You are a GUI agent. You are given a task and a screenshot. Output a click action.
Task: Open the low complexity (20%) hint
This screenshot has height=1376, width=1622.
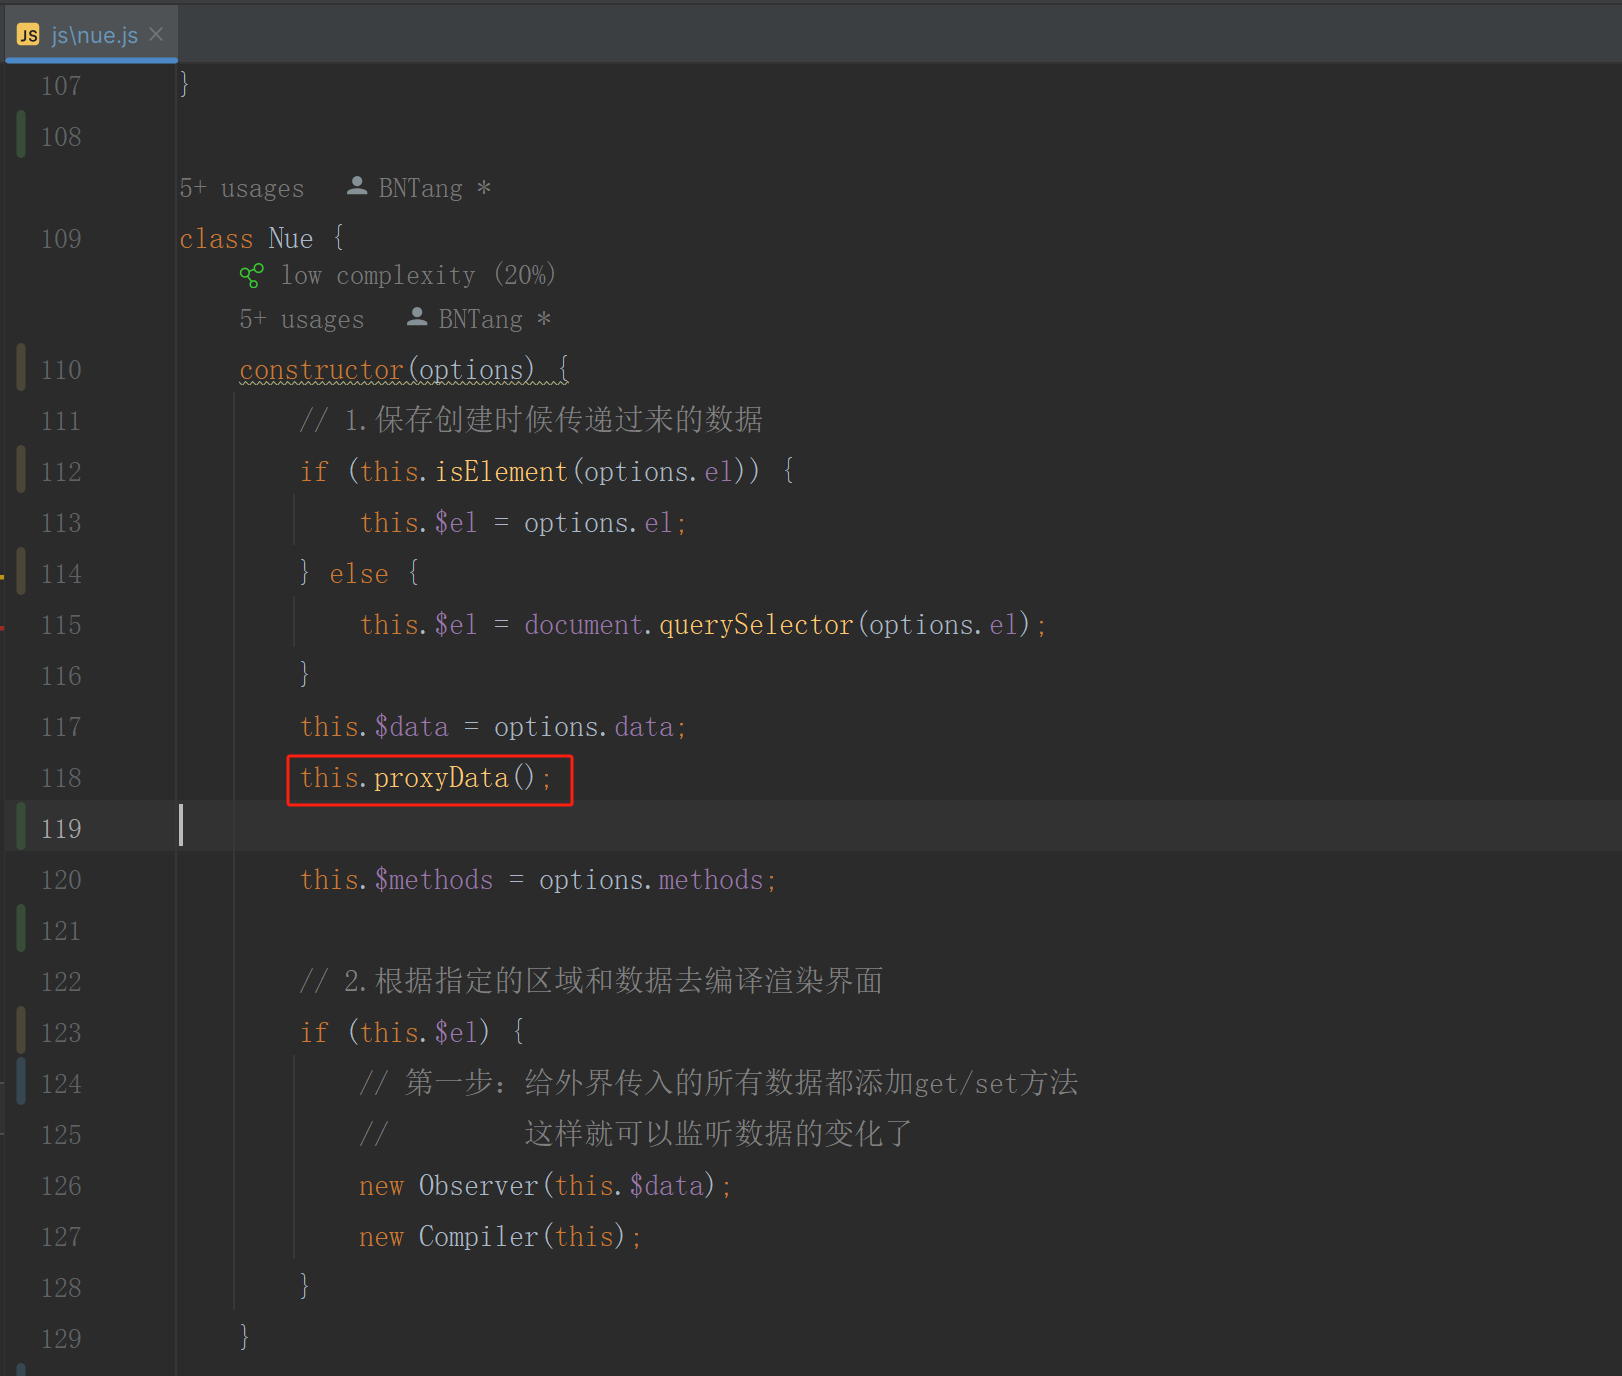tap(417, 275)
